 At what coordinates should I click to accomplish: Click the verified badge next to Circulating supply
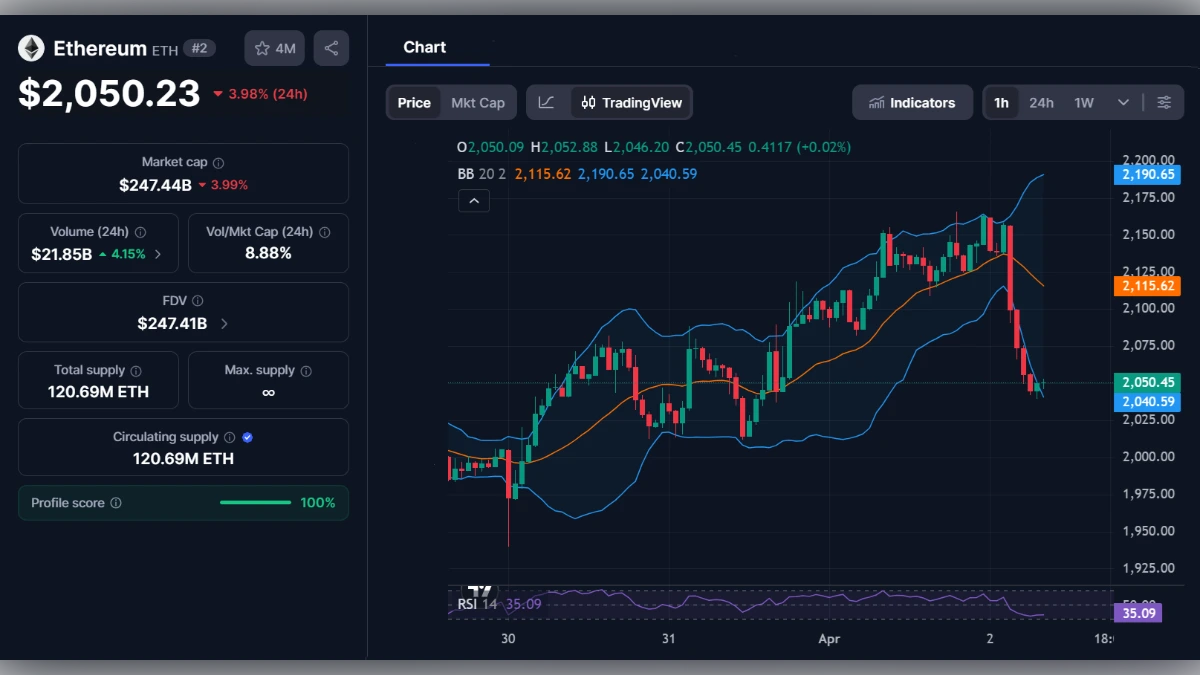[245, 436]
